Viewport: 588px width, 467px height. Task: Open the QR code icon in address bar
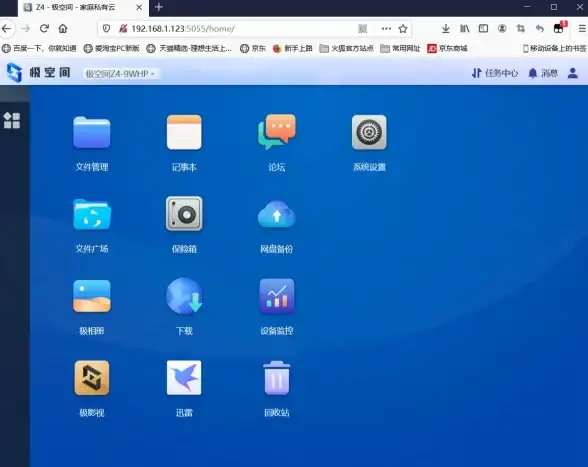coord(362,29)
